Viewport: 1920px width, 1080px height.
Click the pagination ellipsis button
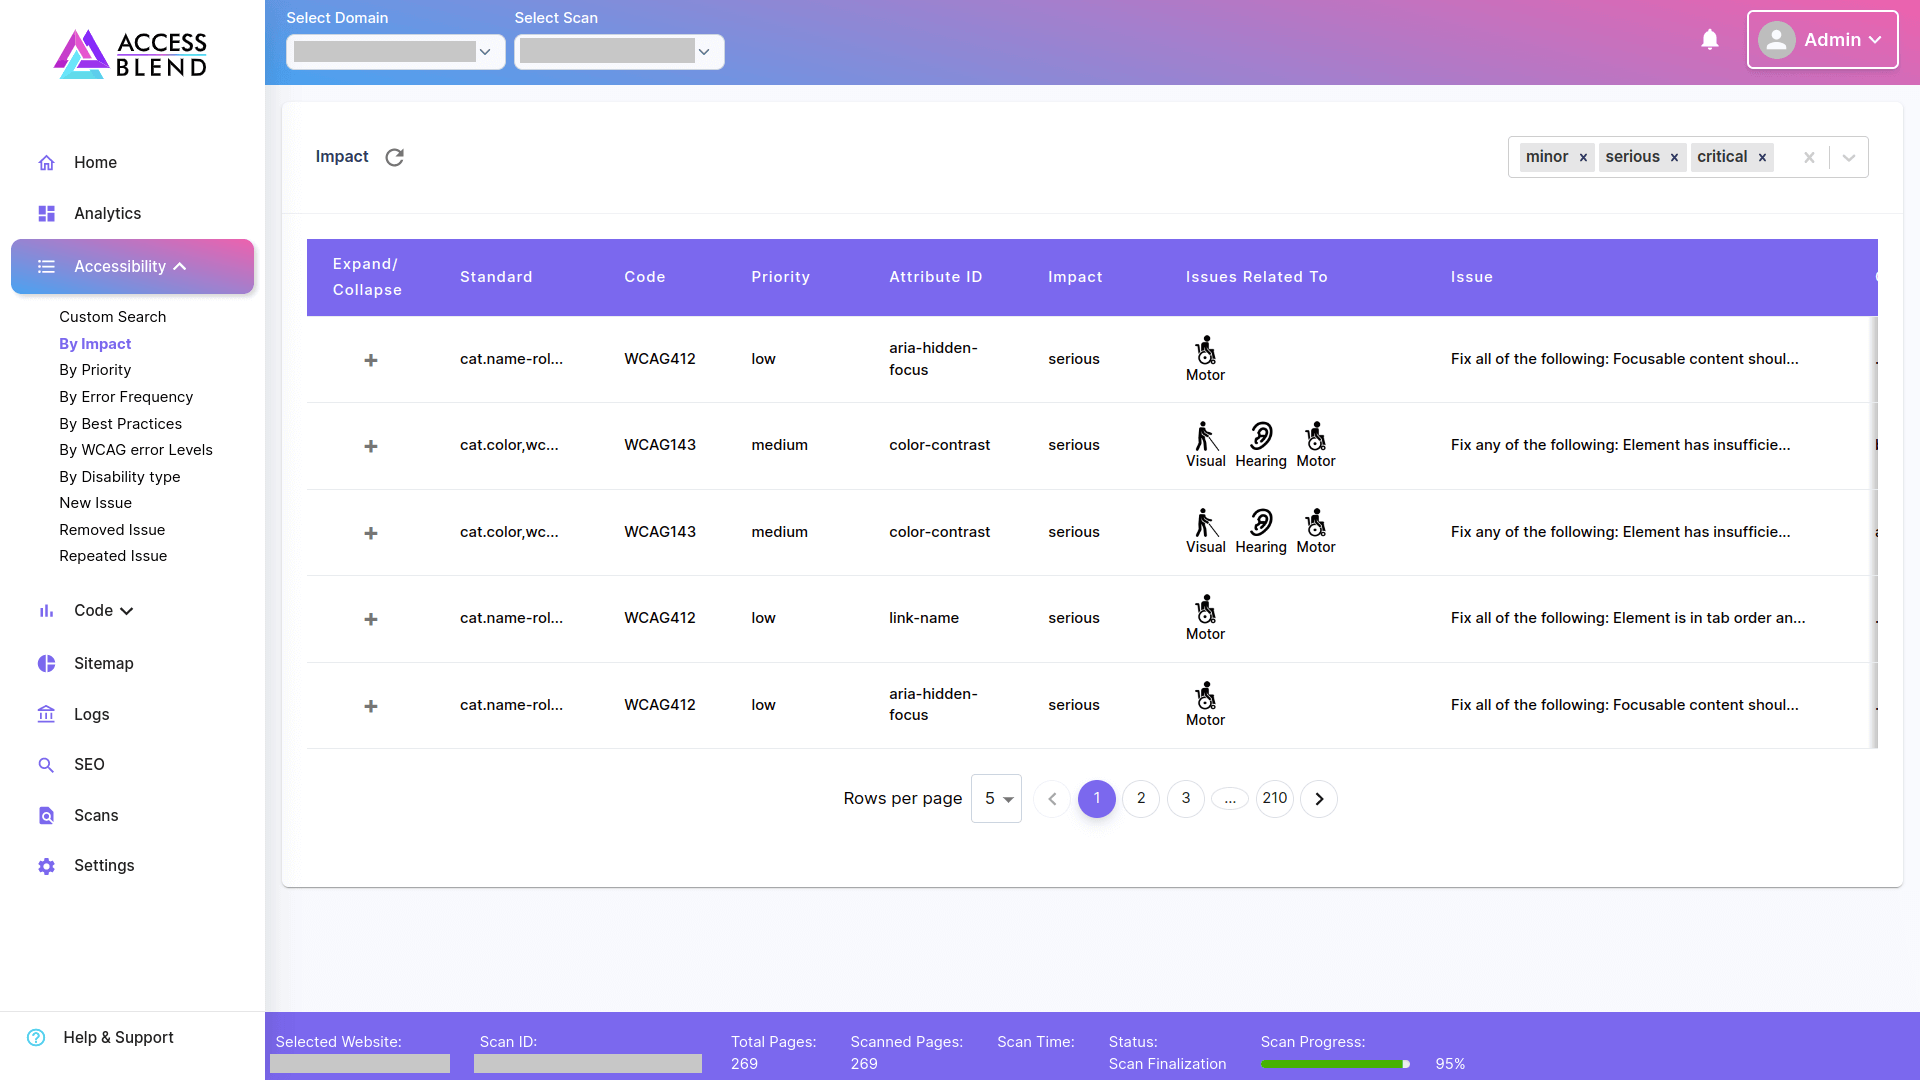[x=1230, y=799]
